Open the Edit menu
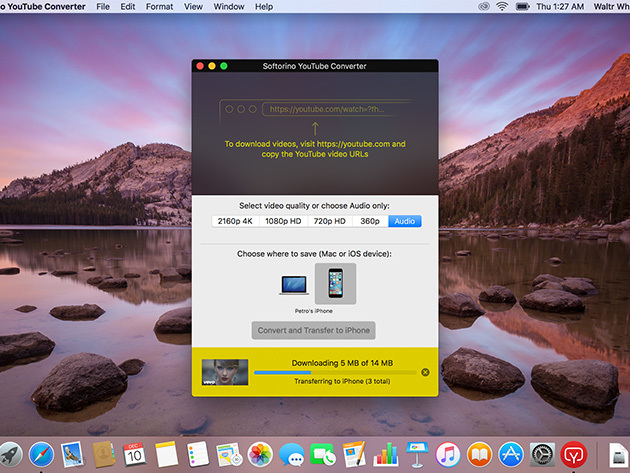The image size is (630, 473). (128, 6)
